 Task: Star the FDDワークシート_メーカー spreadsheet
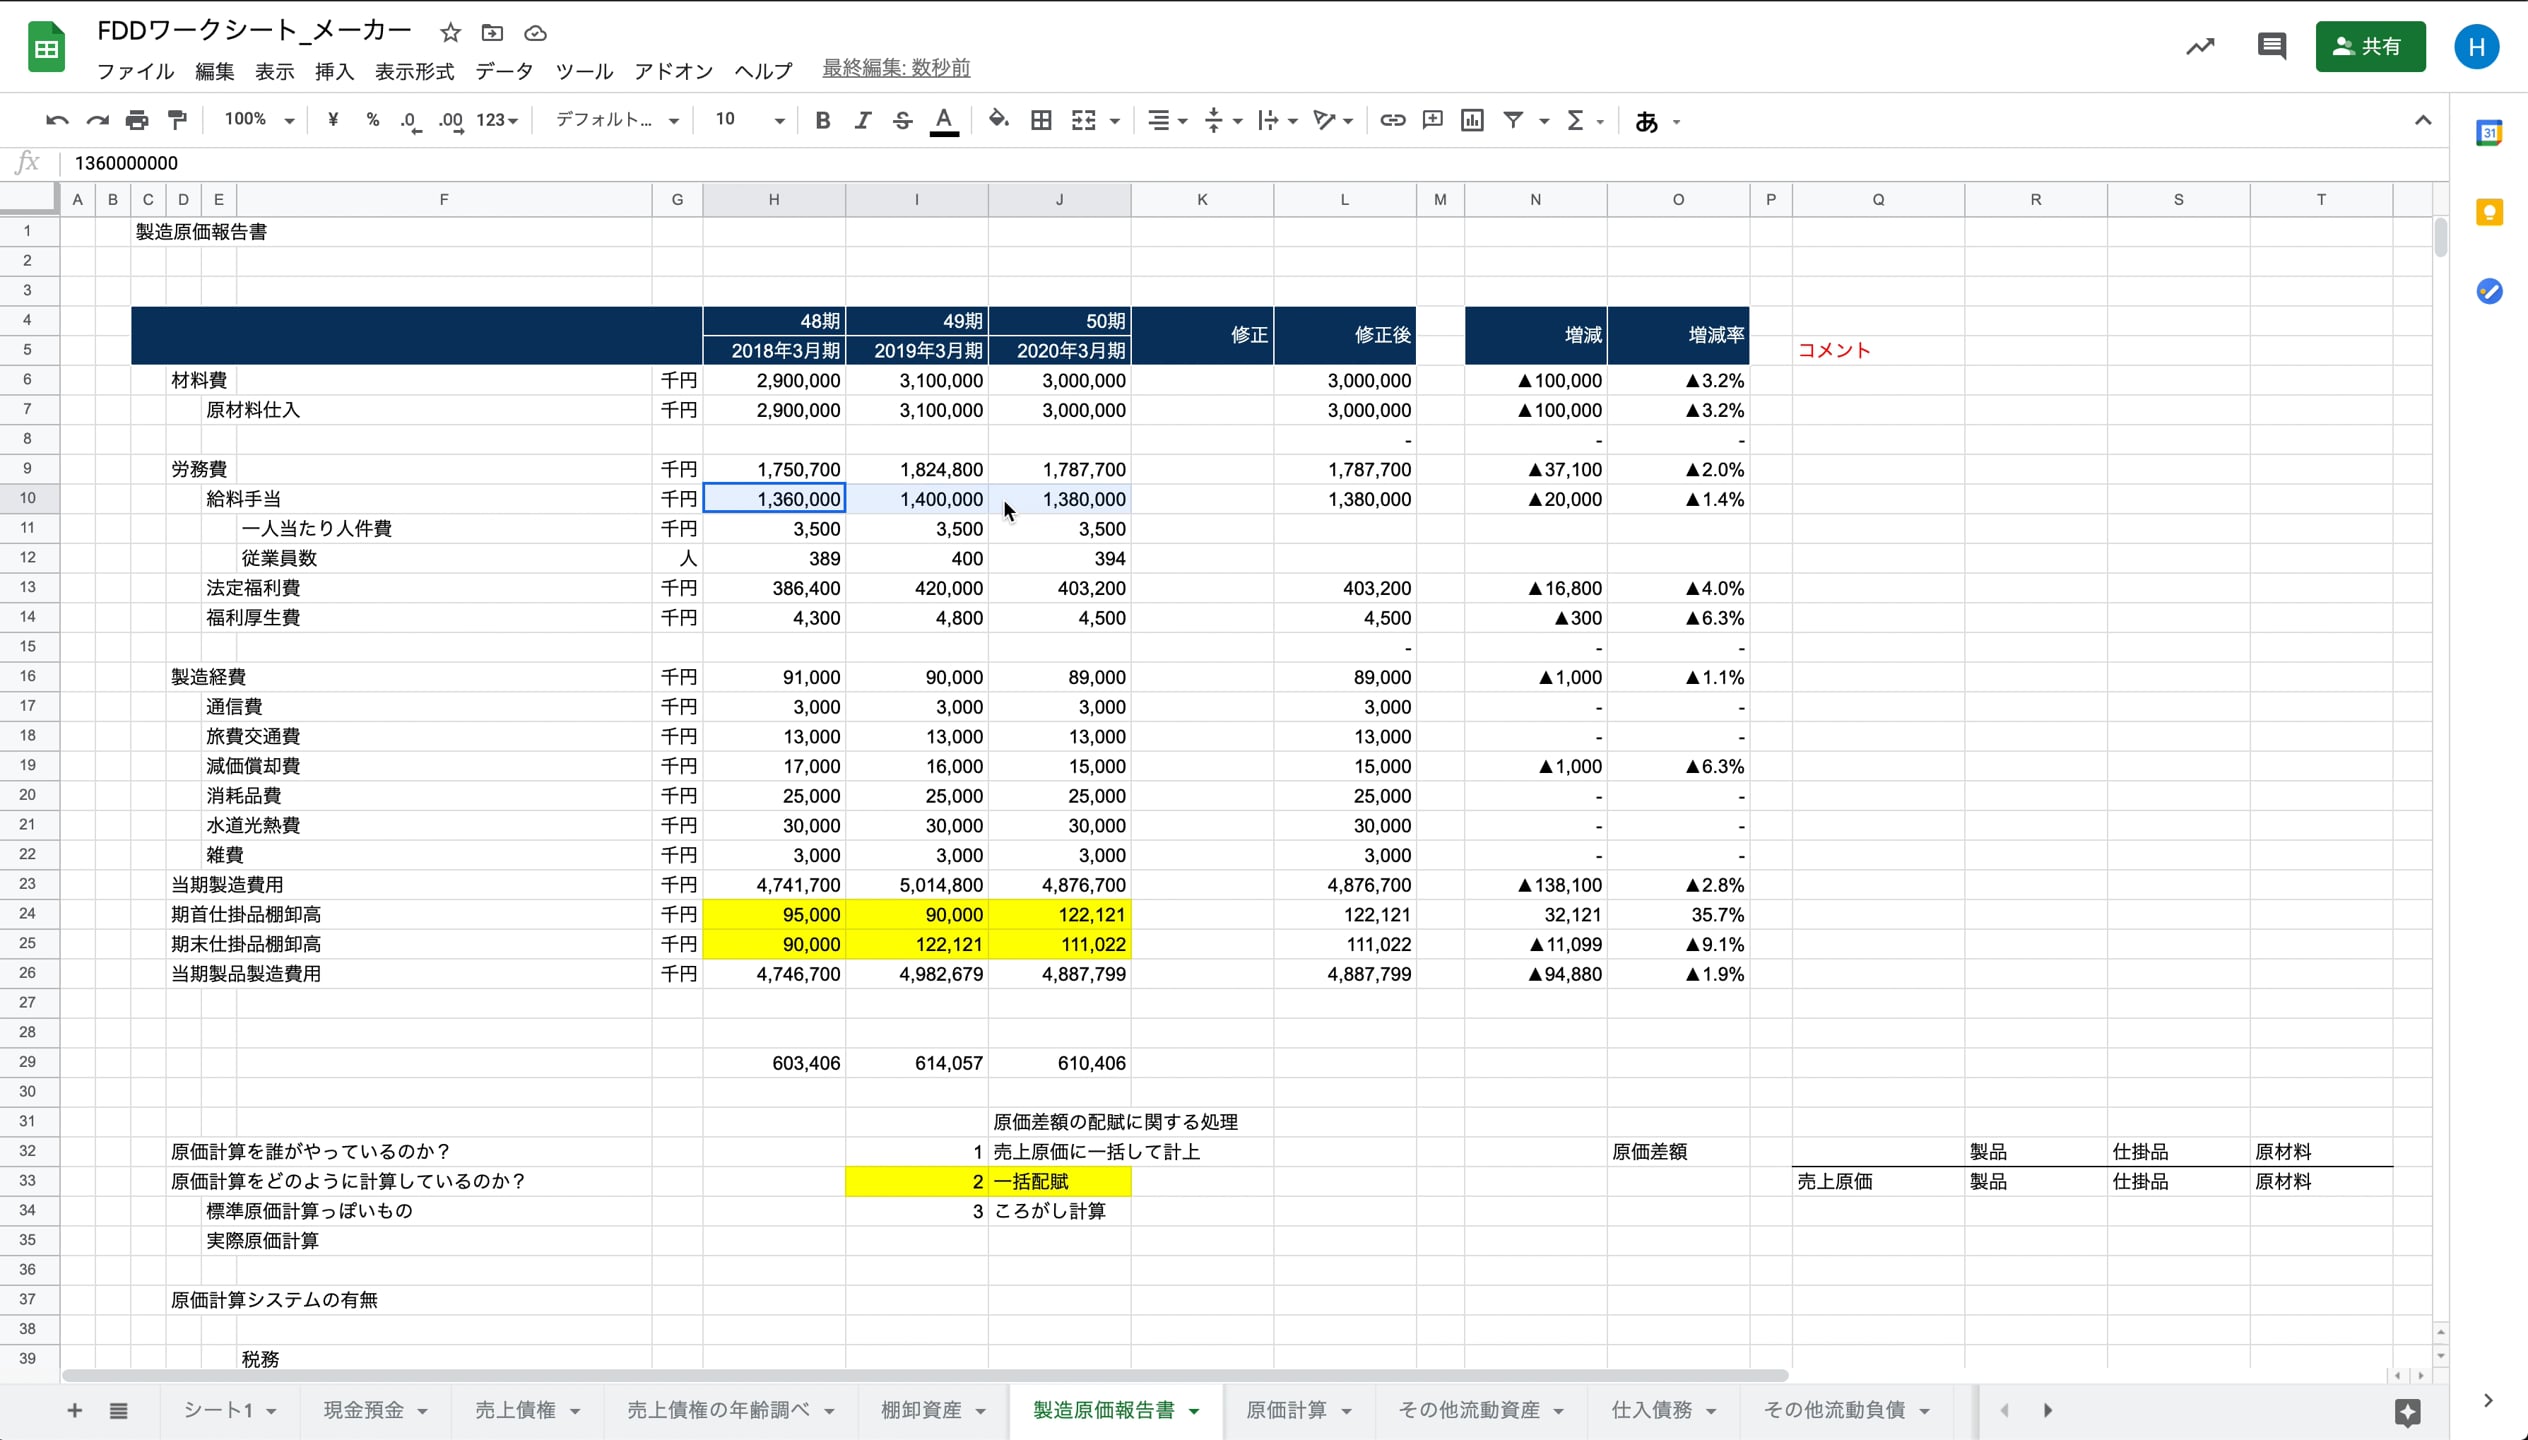click(449, 31)
